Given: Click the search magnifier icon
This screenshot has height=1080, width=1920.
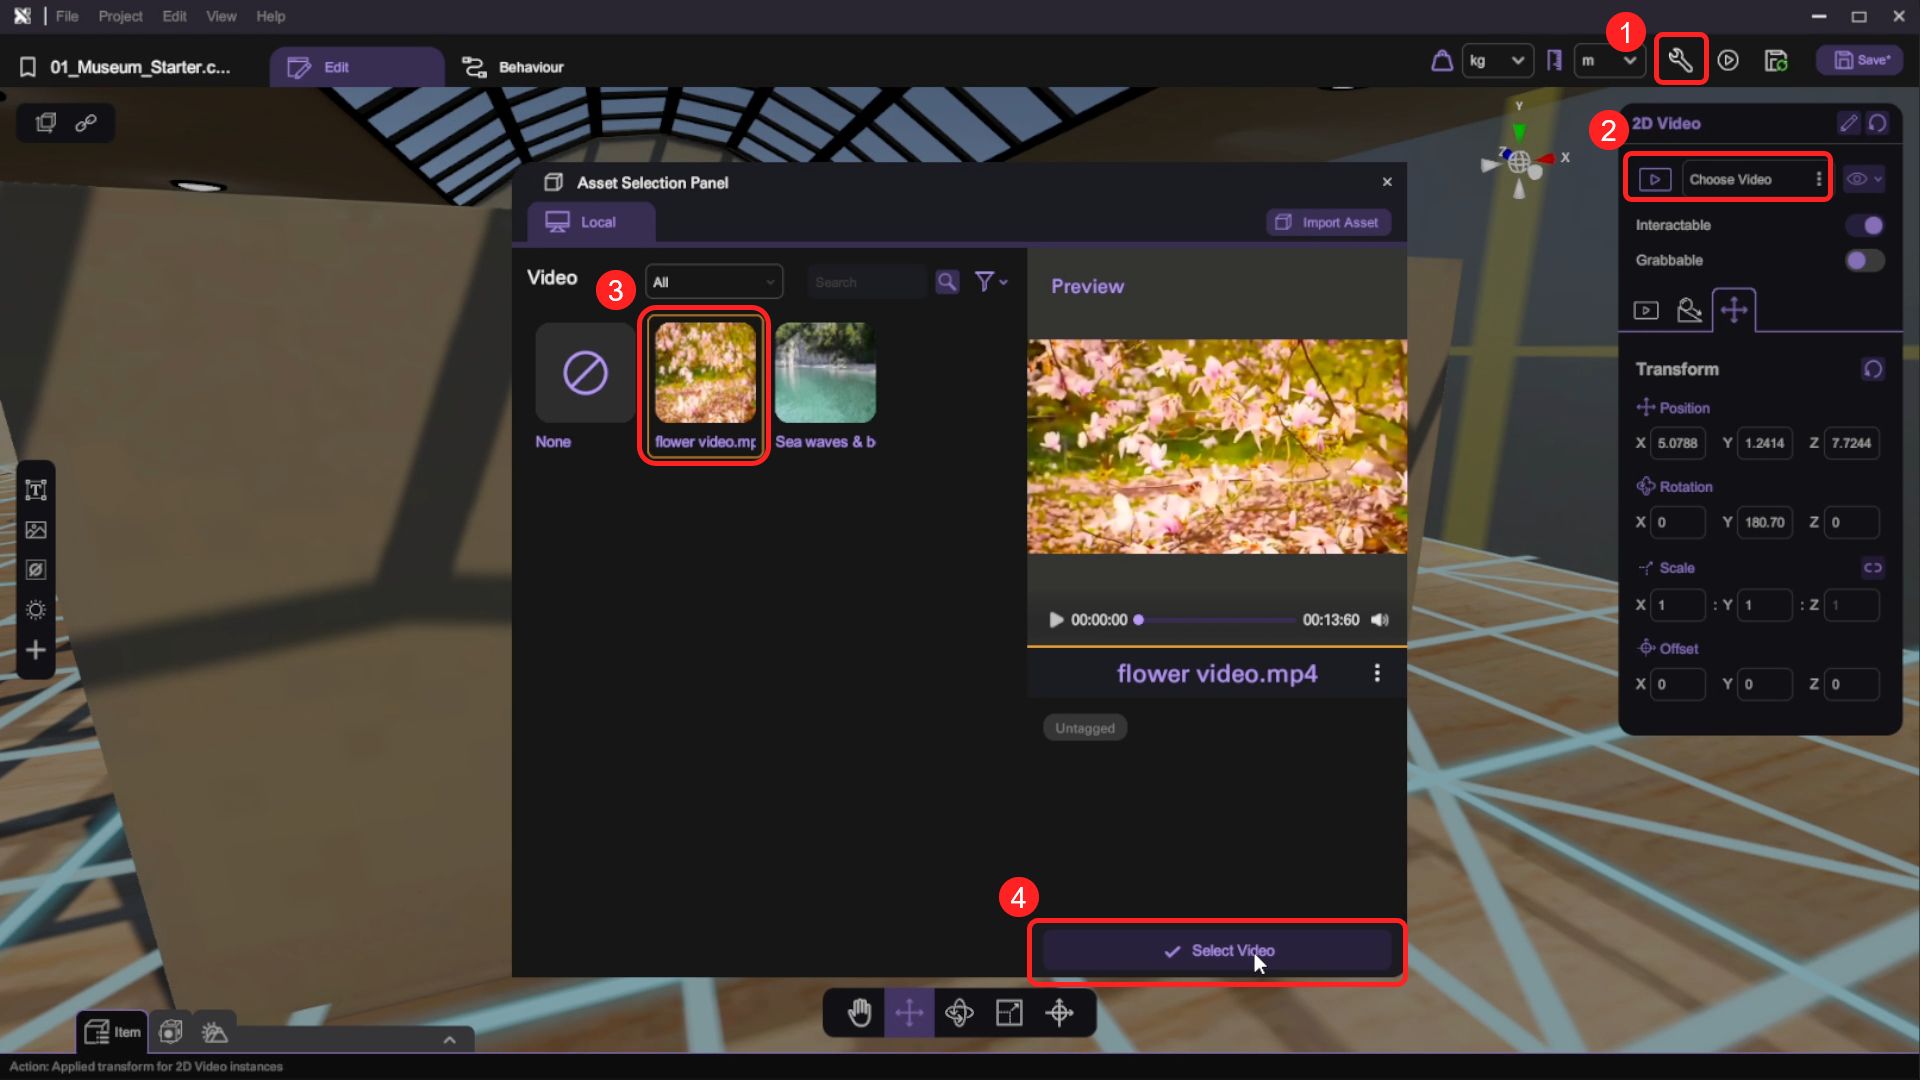Looking at the screenshot, I should coord(946,282).
